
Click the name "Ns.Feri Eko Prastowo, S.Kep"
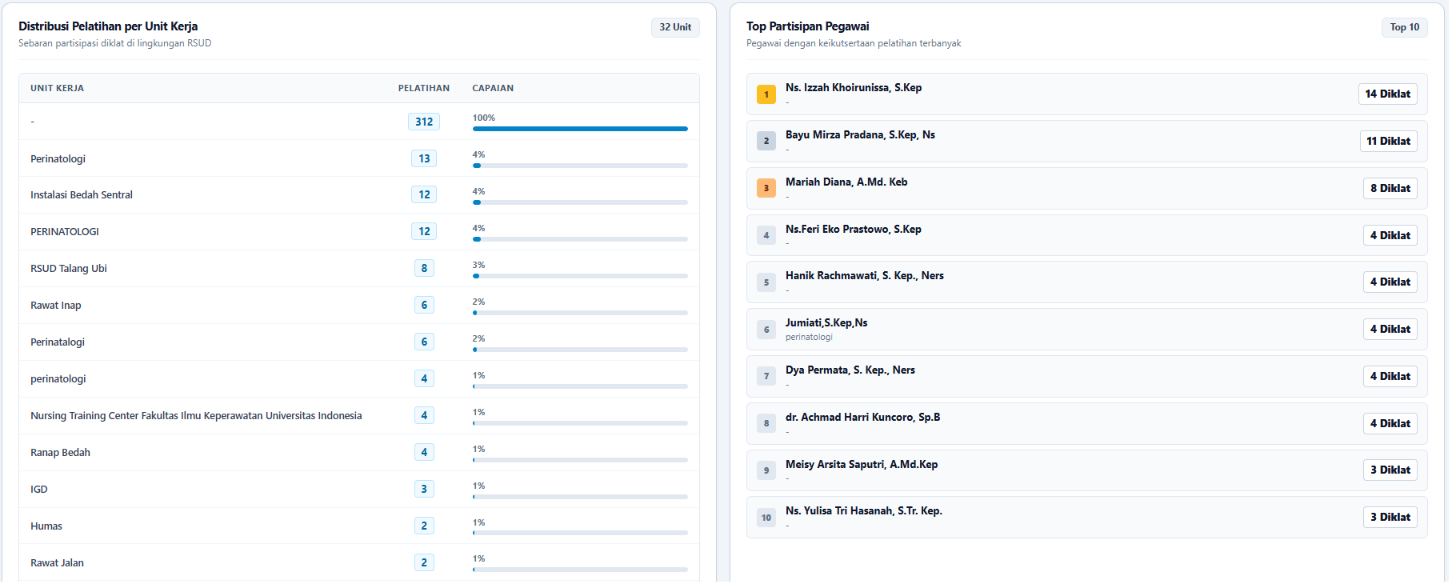pos(854,229)
